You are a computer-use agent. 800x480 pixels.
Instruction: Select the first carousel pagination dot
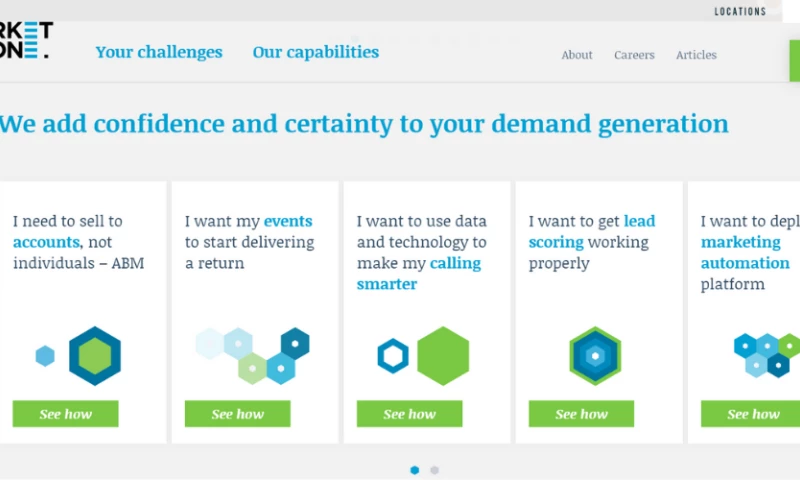pos(415,470)
